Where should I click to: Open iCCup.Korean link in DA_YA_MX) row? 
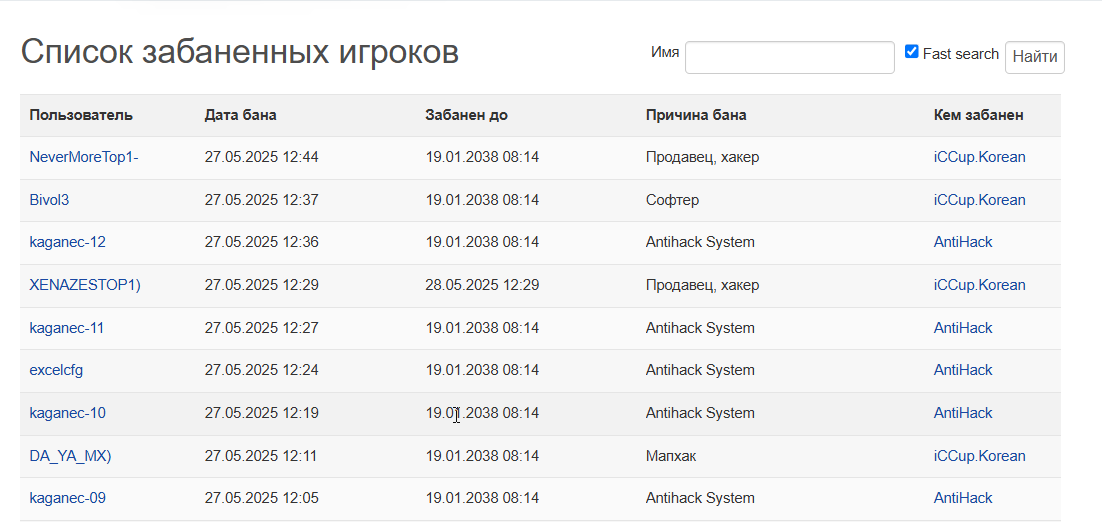[979, 455]
